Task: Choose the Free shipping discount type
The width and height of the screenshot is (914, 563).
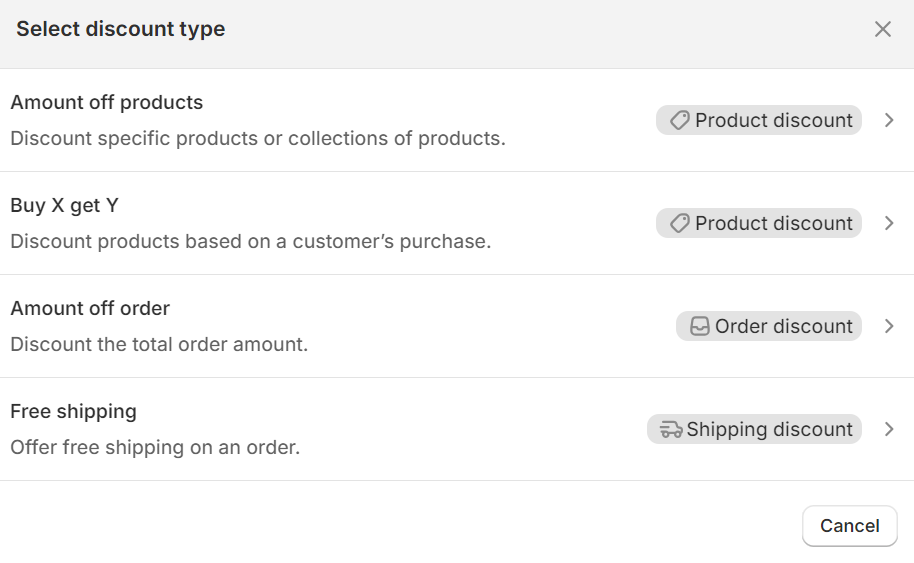Action: point(73,412)
